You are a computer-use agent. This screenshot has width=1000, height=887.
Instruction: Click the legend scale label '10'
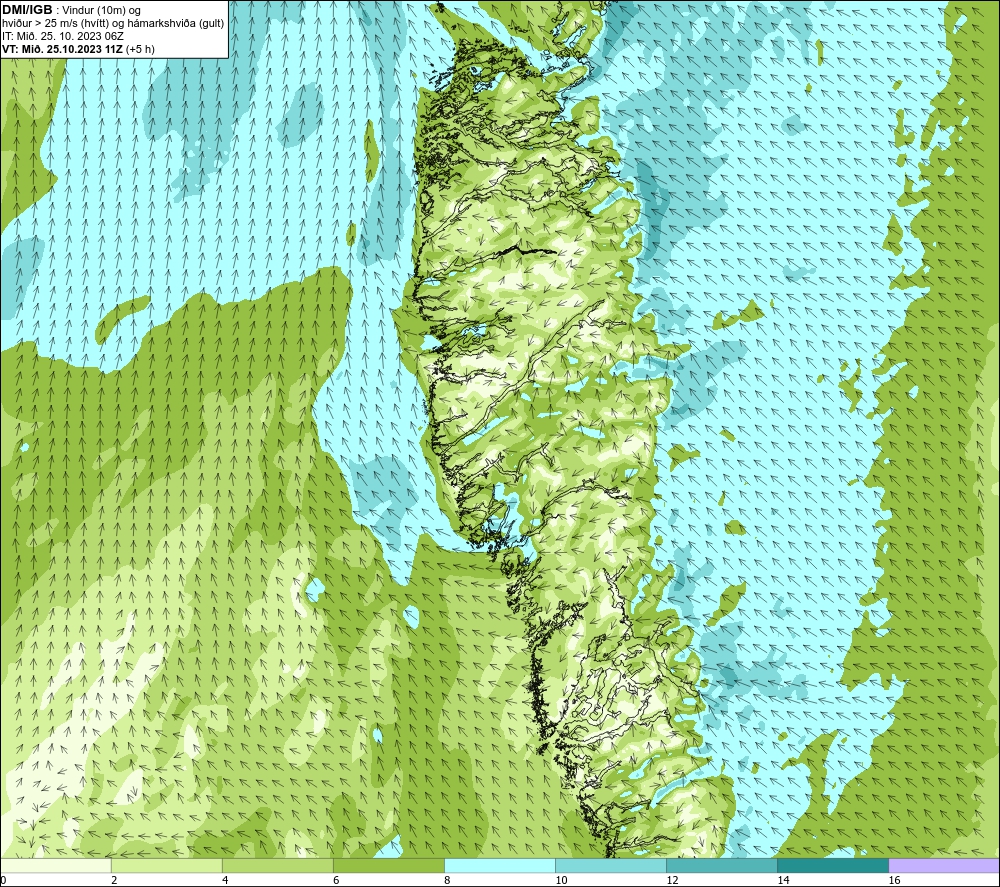click(x=561, y=880)
